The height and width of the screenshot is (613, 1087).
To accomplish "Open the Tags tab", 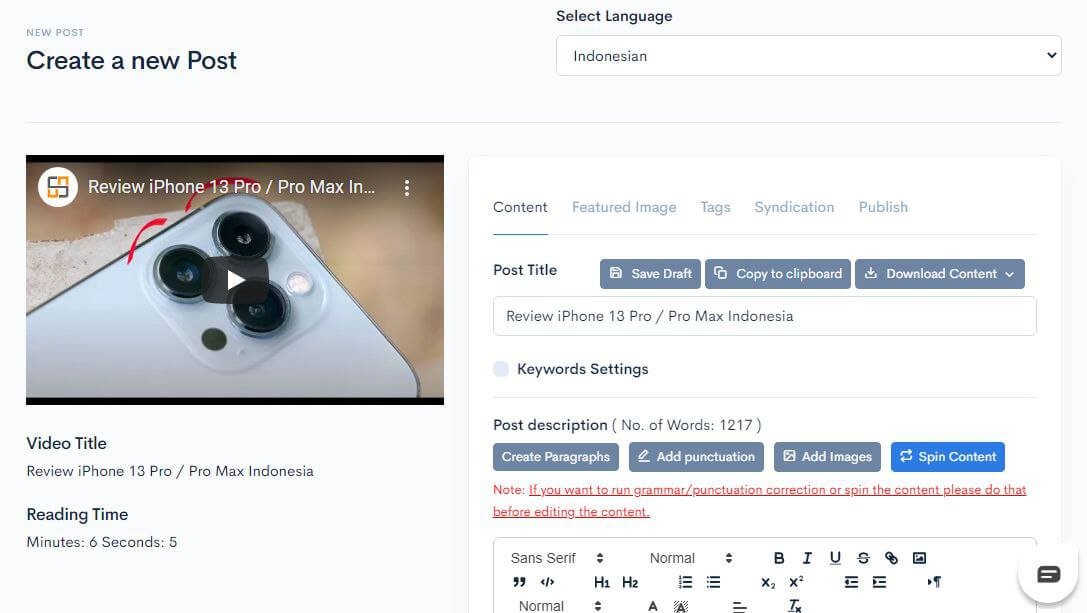I will [x=715, y=207].
